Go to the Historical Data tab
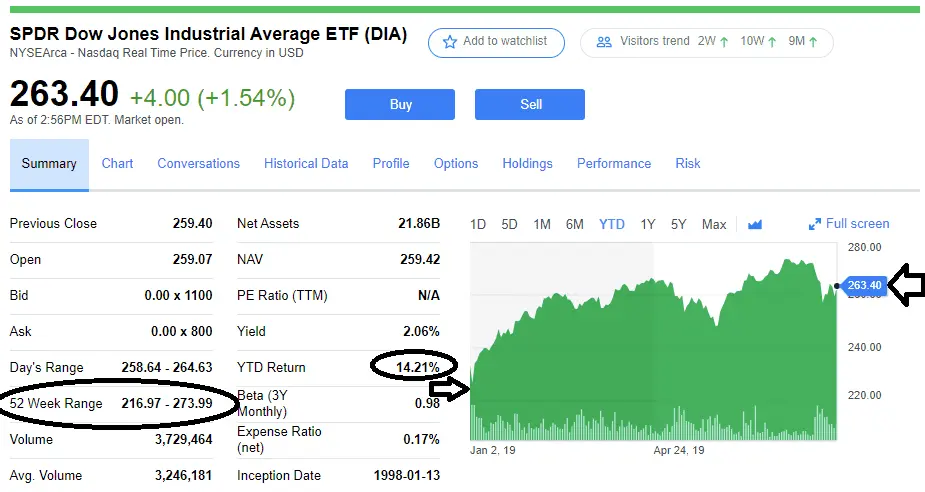 [x=306, y=163]
